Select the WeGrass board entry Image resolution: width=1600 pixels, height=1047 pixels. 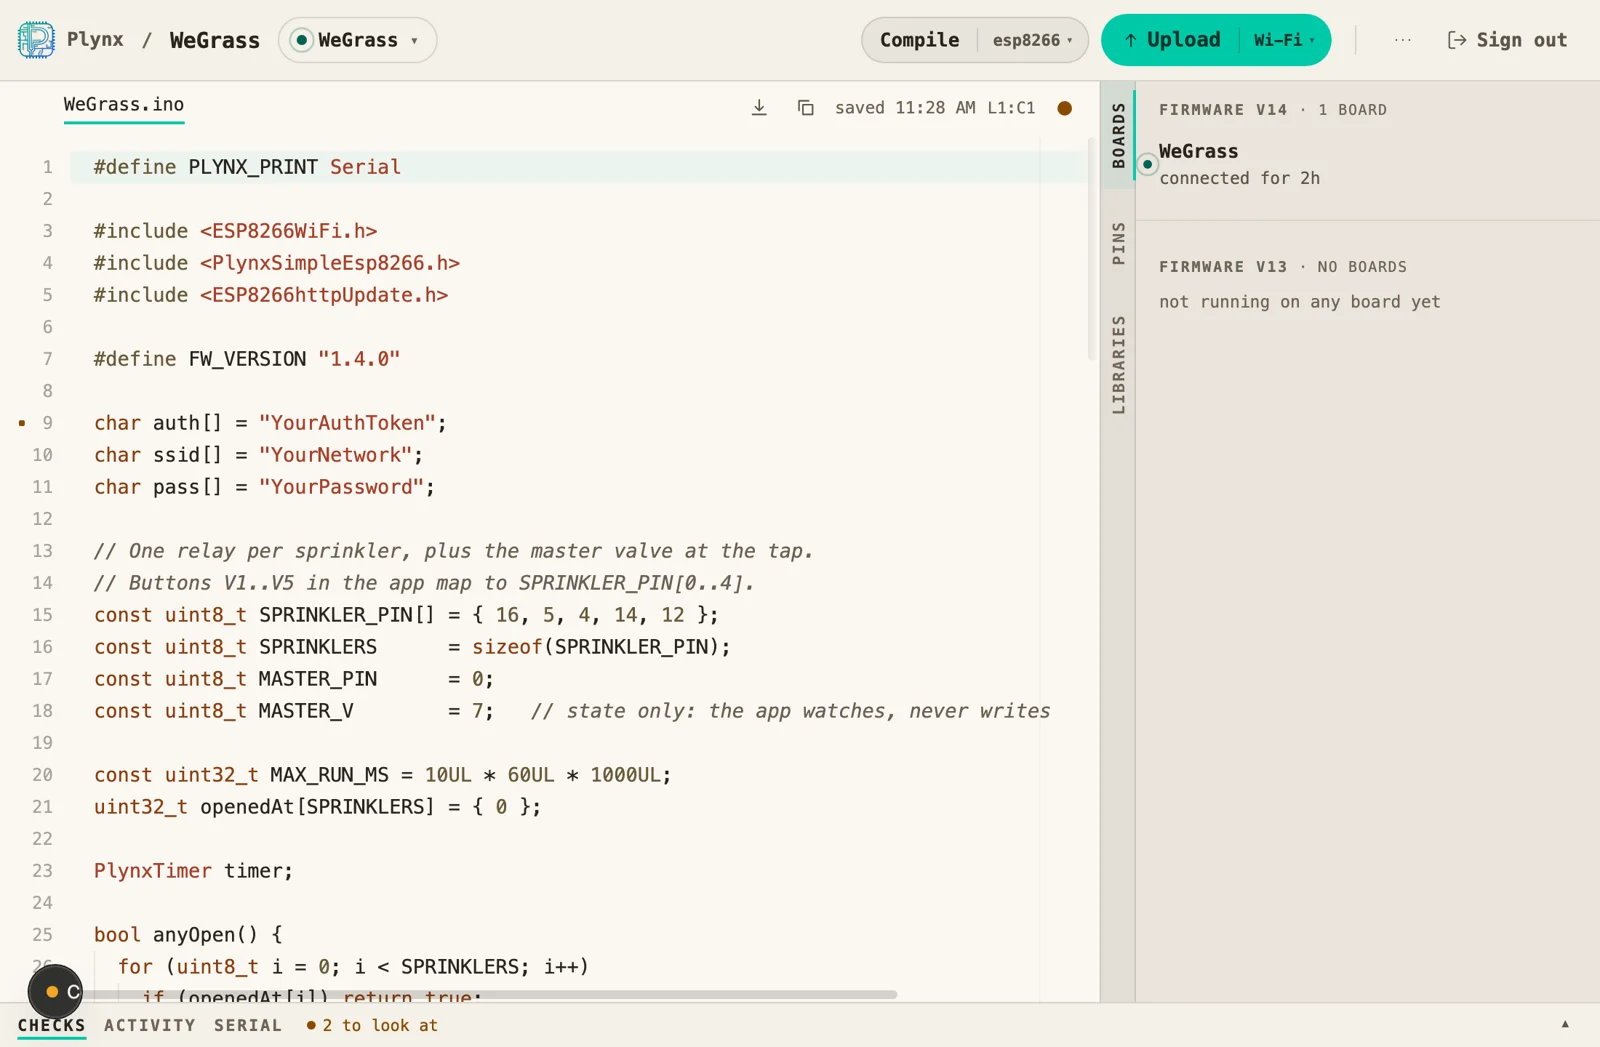pos(1367,164)
